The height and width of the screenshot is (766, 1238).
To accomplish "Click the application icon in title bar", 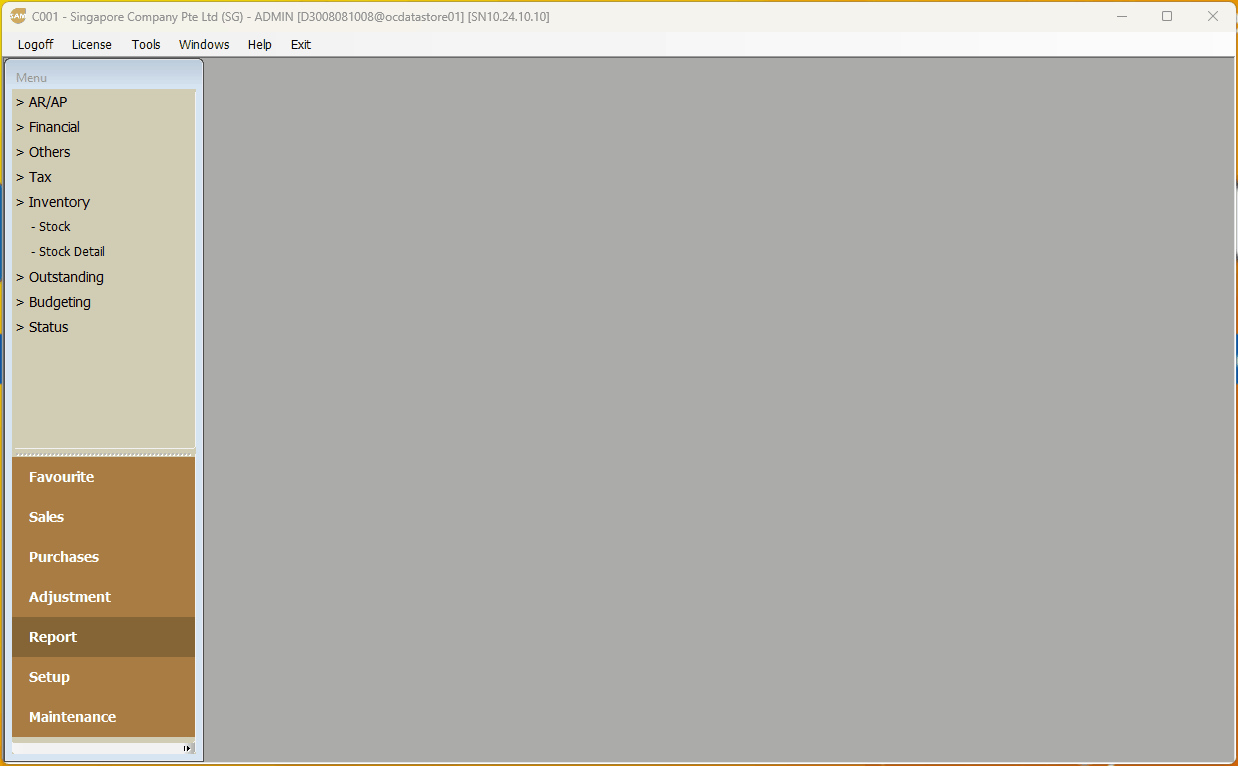I will (18, 16).
